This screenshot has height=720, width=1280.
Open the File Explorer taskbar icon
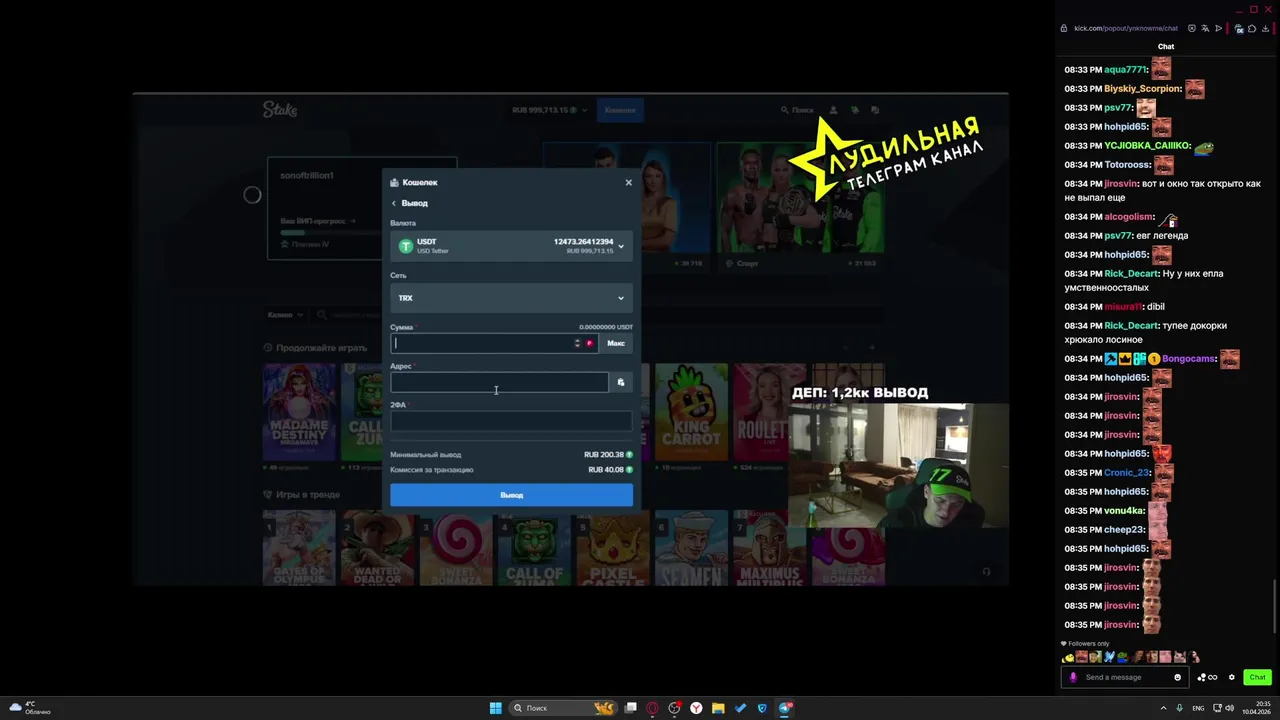click(718, 708)
